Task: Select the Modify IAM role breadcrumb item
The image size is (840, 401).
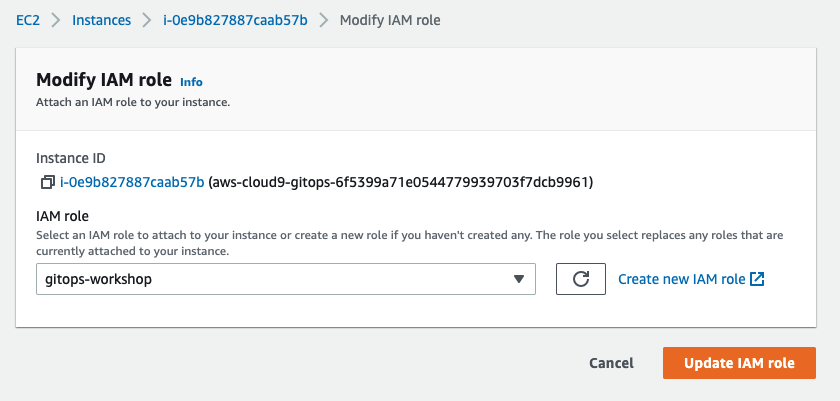Action: [x=390, y=20]
